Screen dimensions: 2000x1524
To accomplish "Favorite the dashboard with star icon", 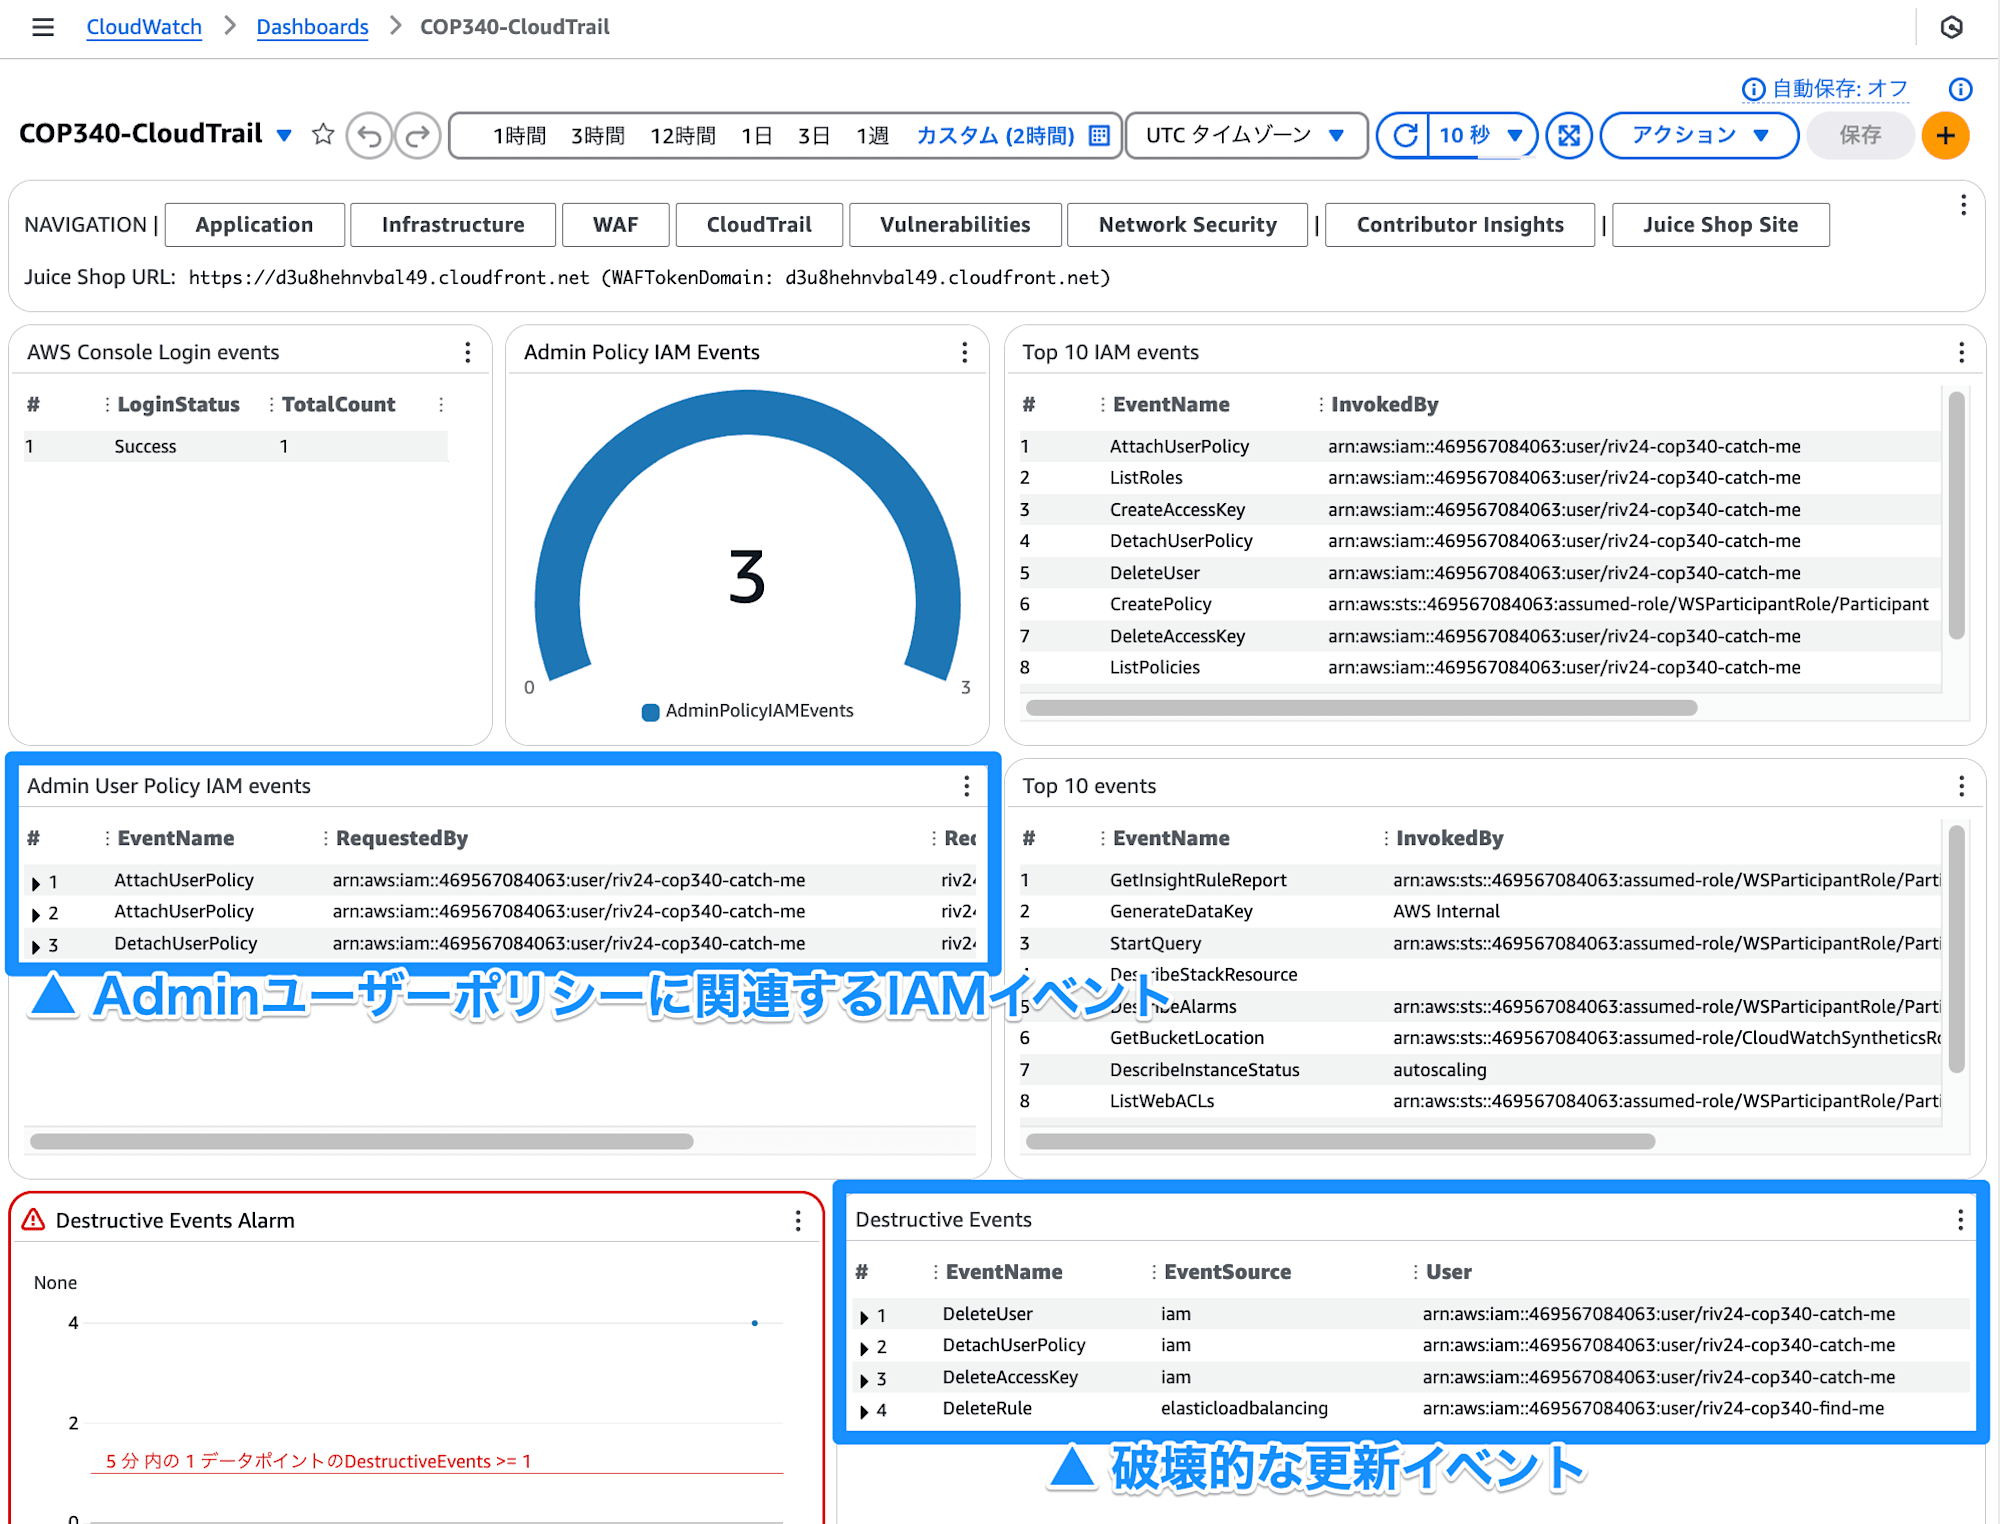I will point(322,134).
